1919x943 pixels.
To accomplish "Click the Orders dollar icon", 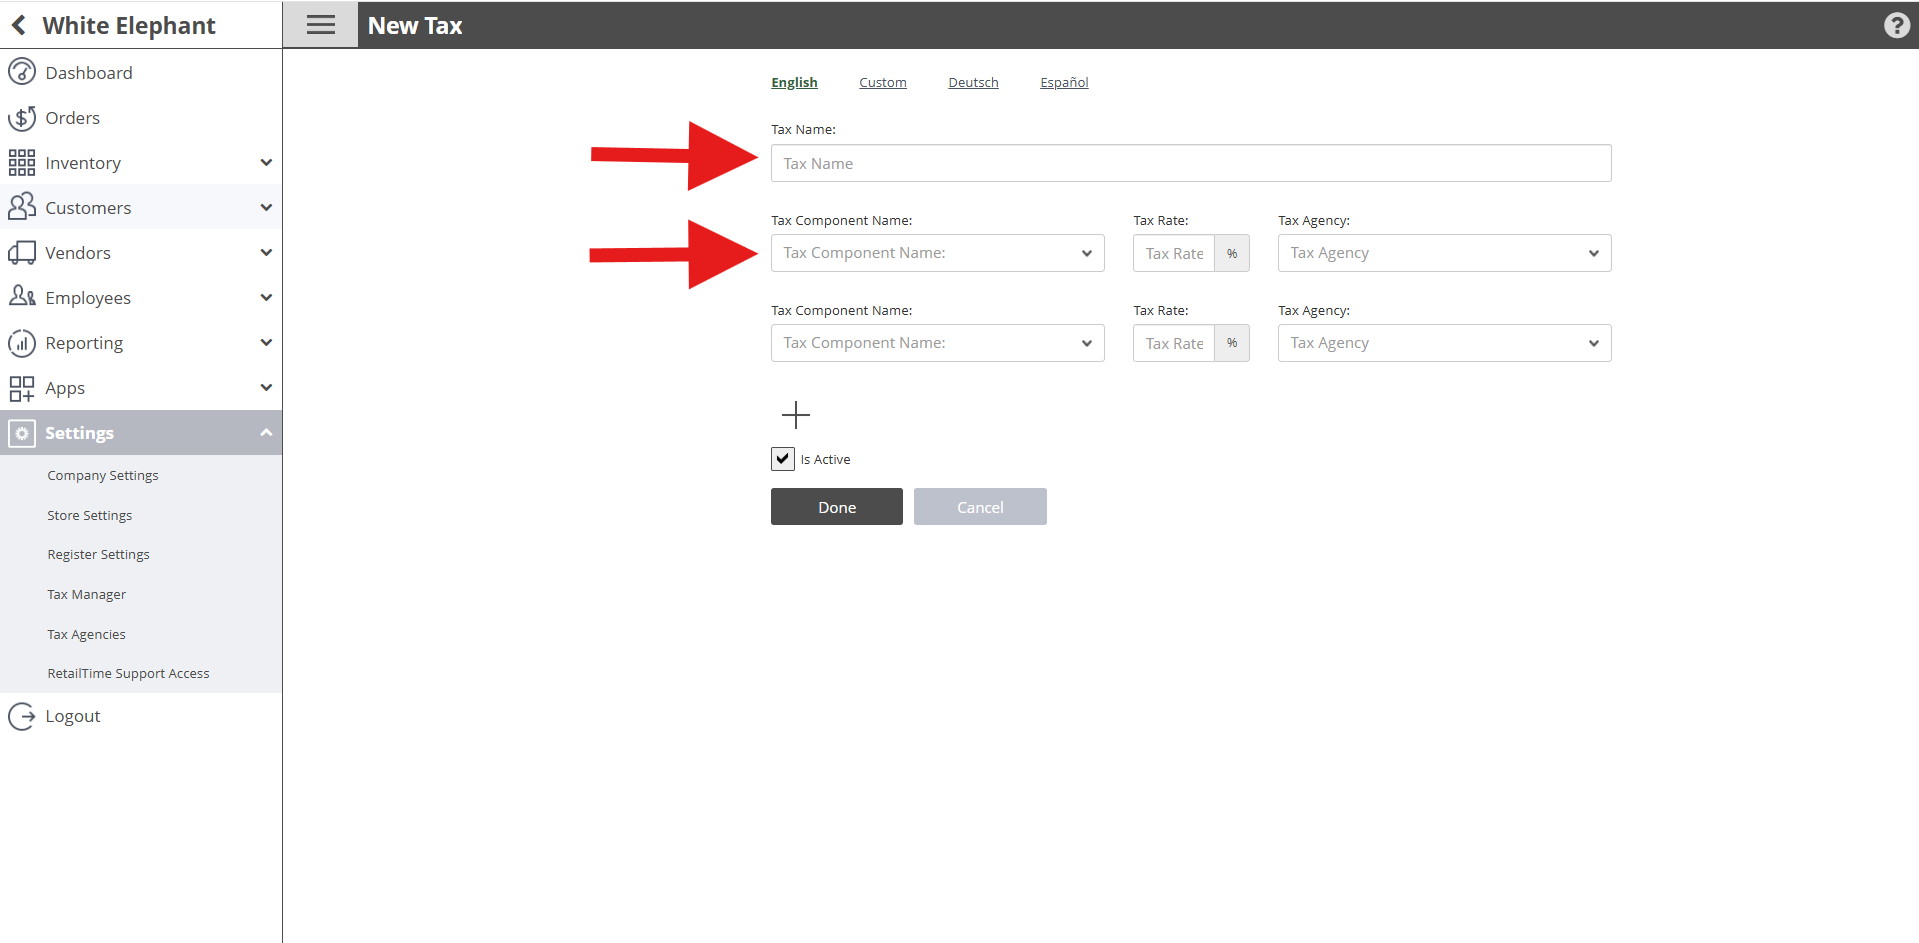I will tap(22, 118).
